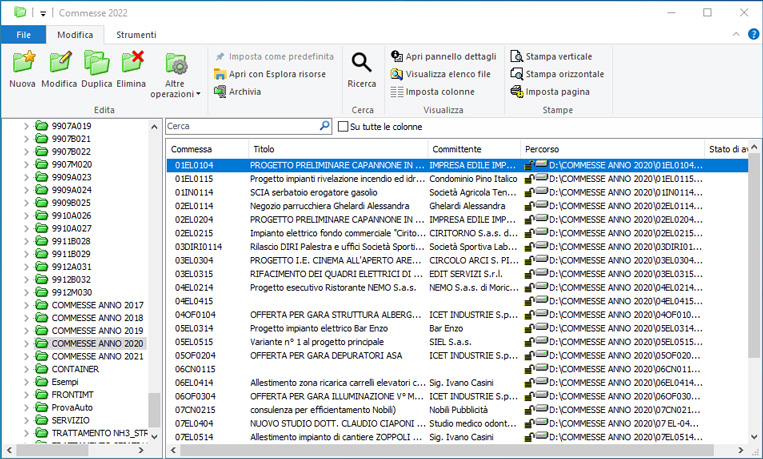This screenshot has height=459, width=763.
Task: Select the ProvaAuto tree folder
Action: click(72, 407)
